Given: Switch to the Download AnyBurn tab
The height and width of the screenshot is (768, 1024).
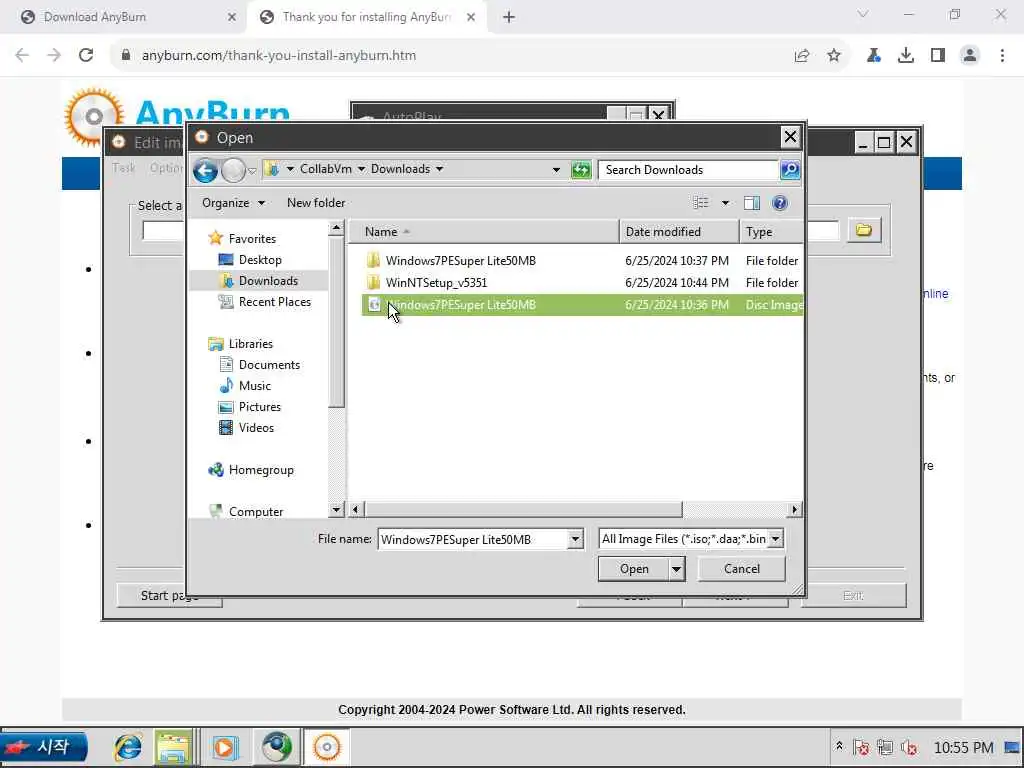Looking at the screenshot, I should click(95, 17).
